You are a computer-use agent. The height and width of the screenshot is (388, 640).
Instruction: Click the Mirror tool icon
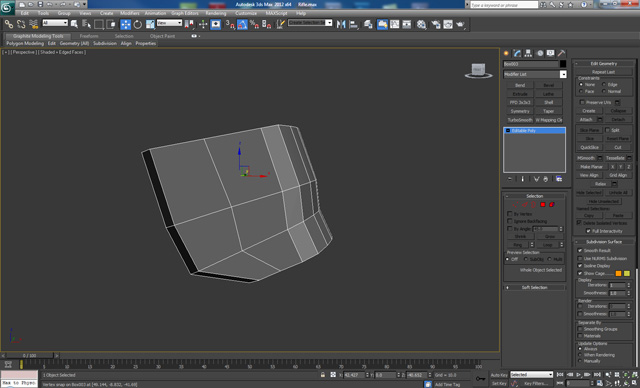[341, 24]
